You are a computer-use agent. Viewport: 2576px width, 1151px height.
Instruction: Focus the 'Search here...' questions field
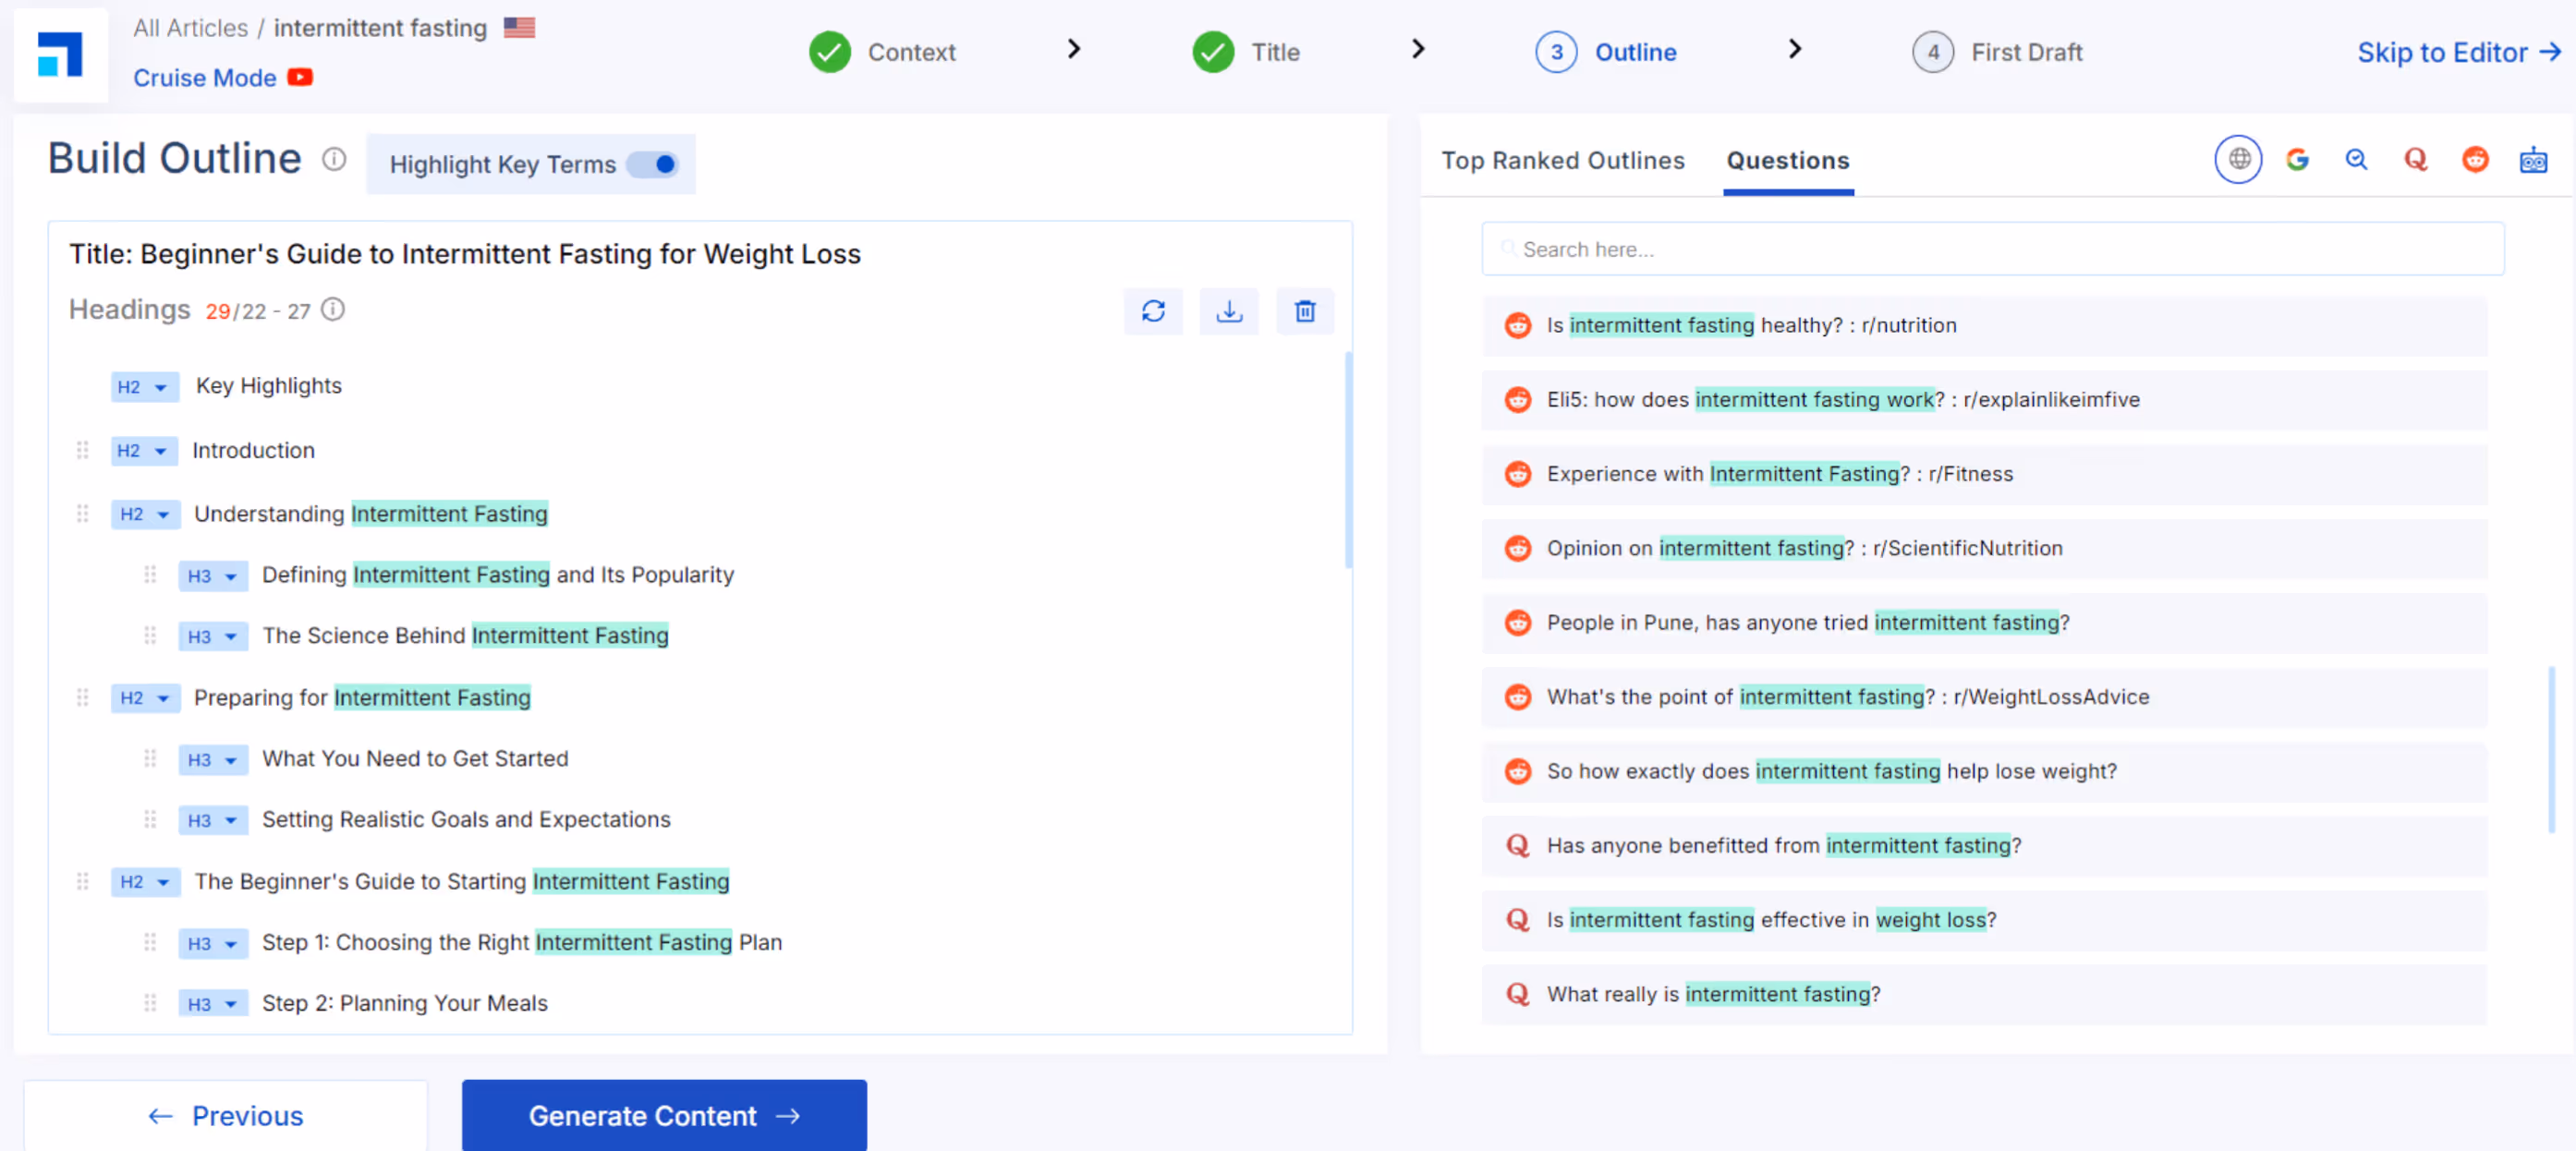1992,249
